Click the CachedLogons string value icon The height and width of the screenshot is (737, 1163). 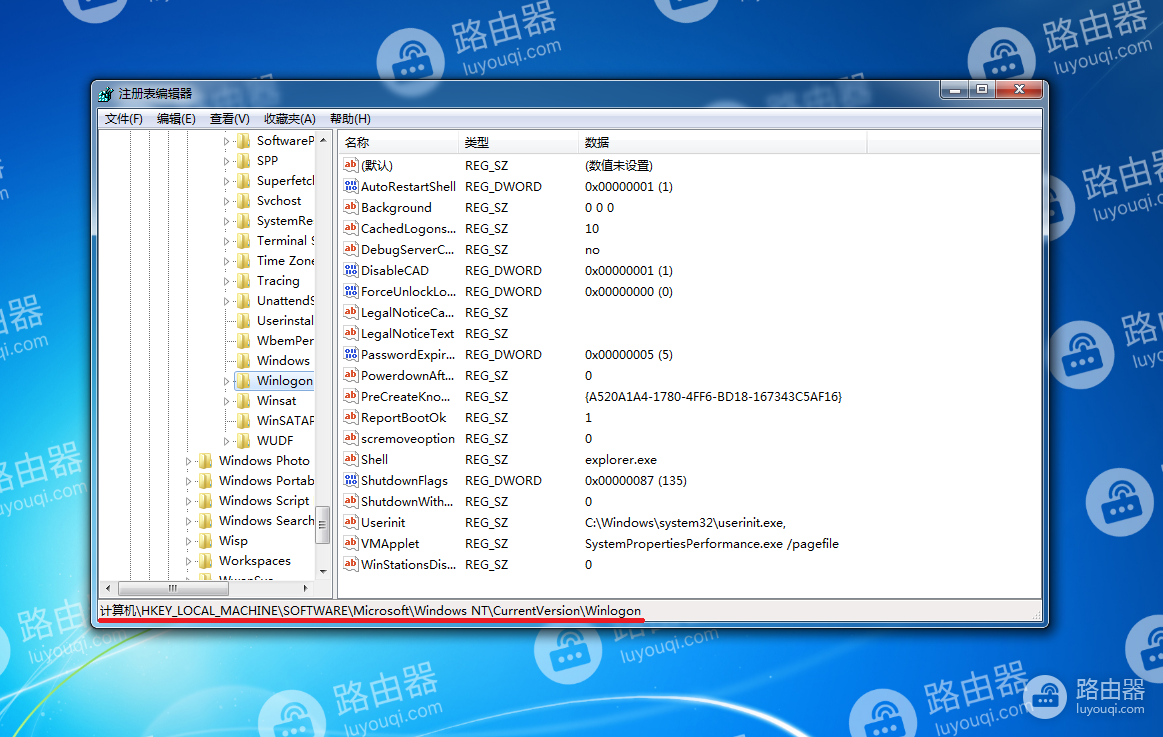pyautogui.click(x=351, y=228)
